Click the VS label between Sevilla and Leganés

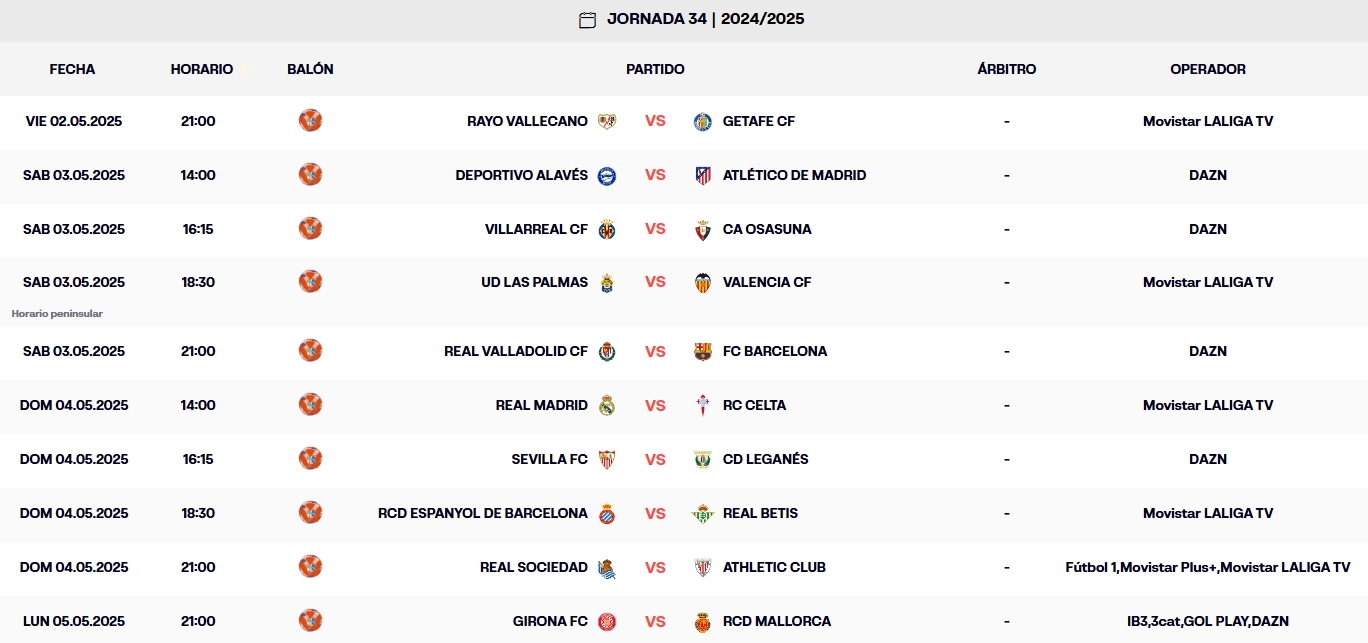(655, 459)
